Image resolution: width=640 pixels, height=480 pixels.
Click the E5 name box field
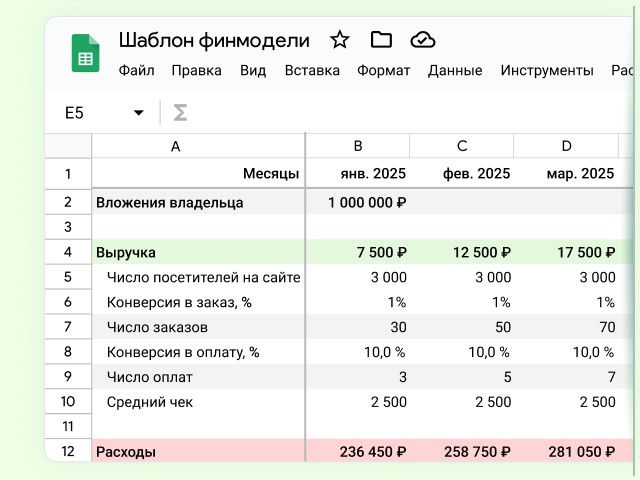coord(74,113)
